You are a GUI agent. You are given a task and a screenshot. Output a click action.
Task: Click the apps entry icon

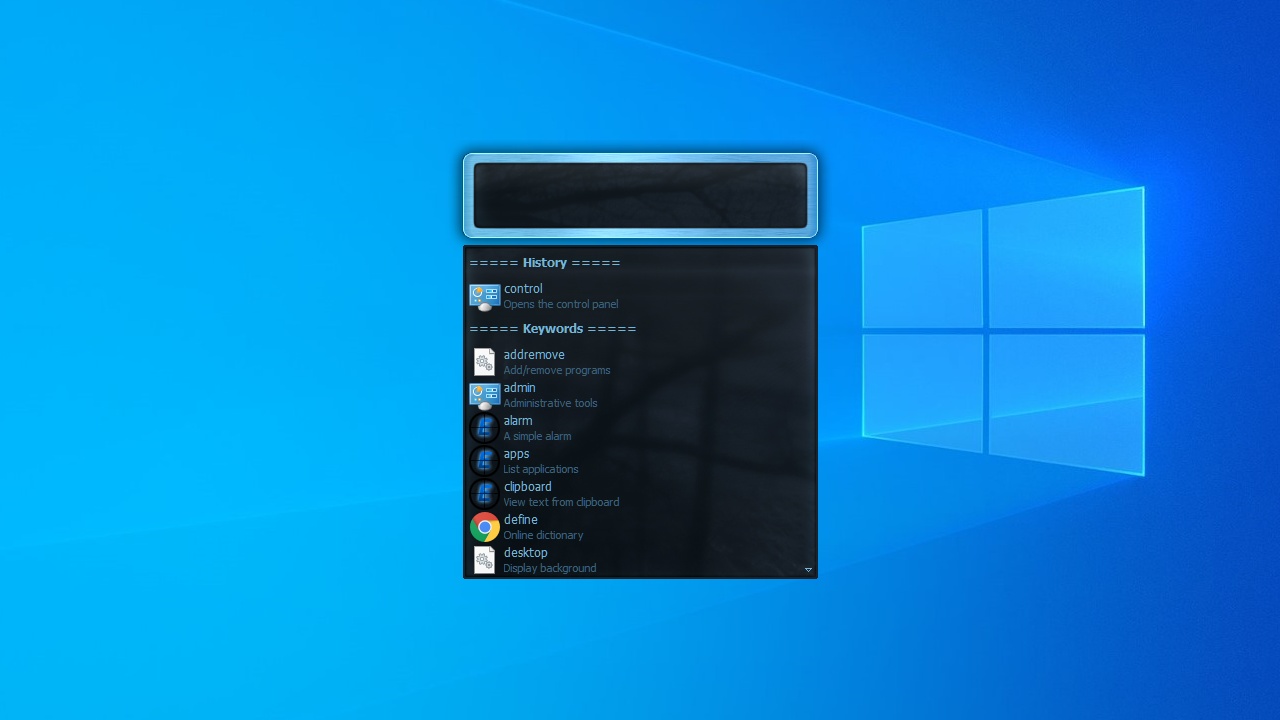[x=485, y=461]
